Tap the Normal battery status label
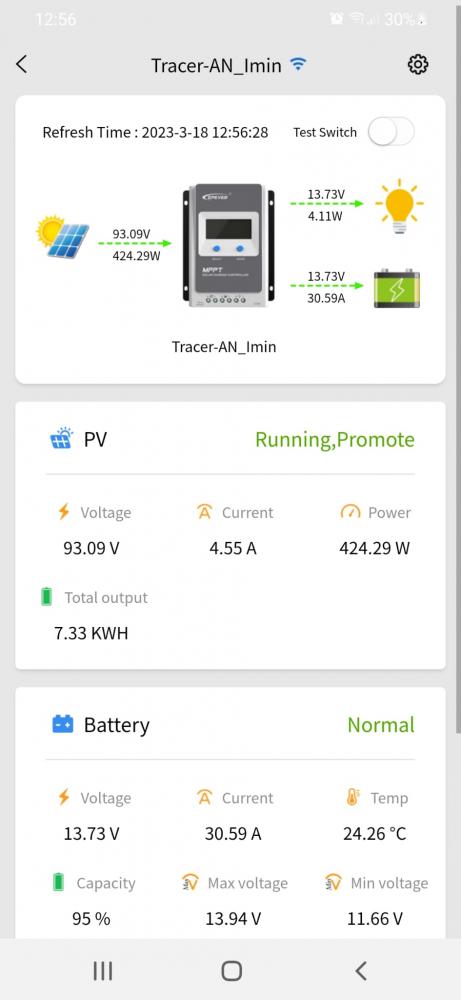This screenshot has height=1000, width=461. [x=381, y=724]
